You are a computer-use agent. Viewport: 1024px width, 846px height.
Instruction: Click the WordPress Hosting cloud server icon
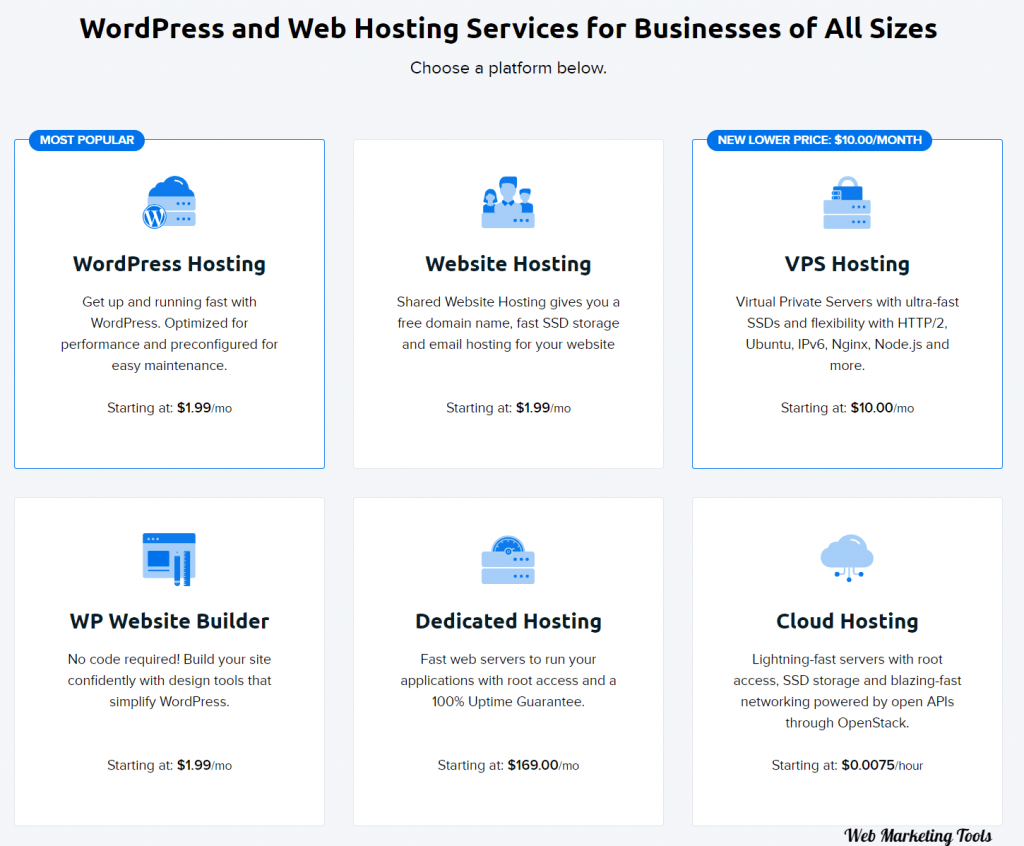click(169, 202)
